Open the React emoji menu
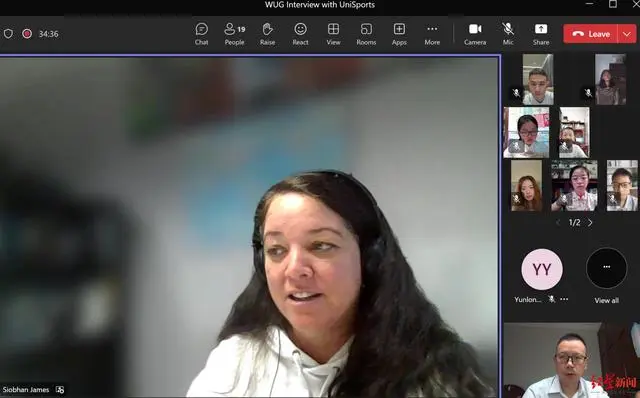 click(x=300, y=34)
